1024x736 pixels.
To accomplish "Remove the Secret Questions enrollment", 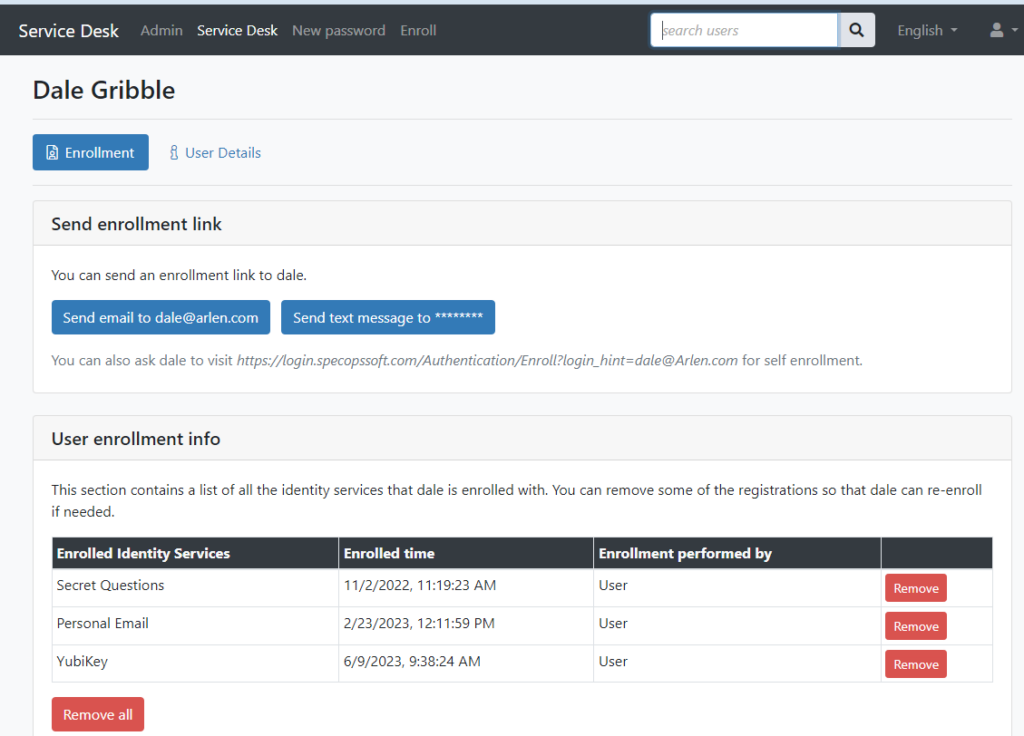I will (916, 588).
